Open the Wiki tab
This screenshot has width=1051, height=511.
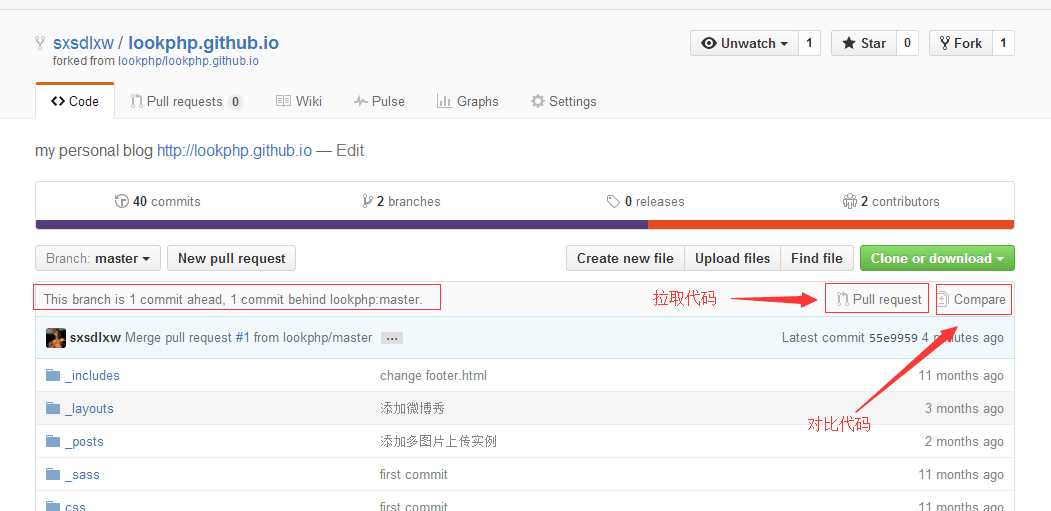[x=299, y=101]
